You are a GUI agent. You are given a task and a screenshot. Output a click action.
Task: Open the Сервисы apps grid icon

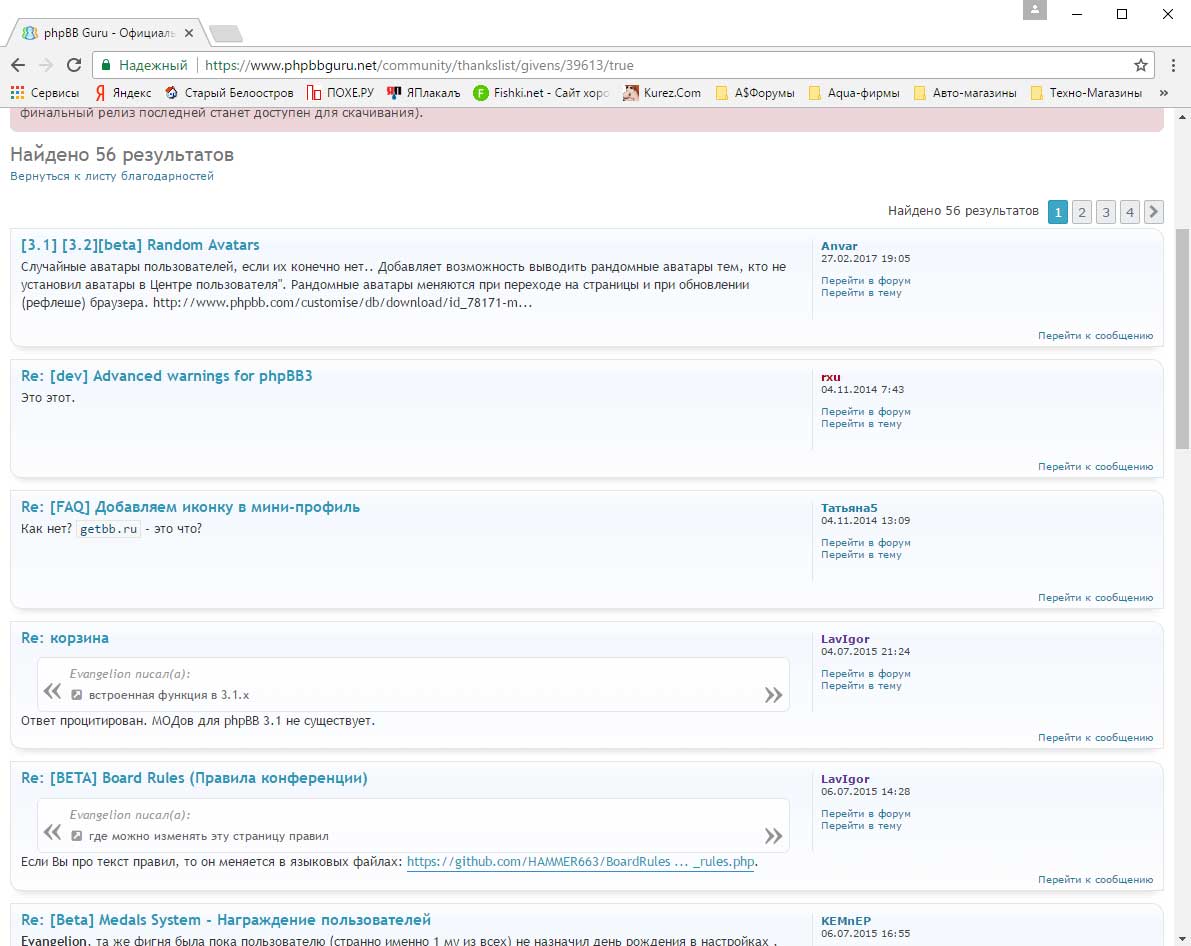(x=17, y=93)
